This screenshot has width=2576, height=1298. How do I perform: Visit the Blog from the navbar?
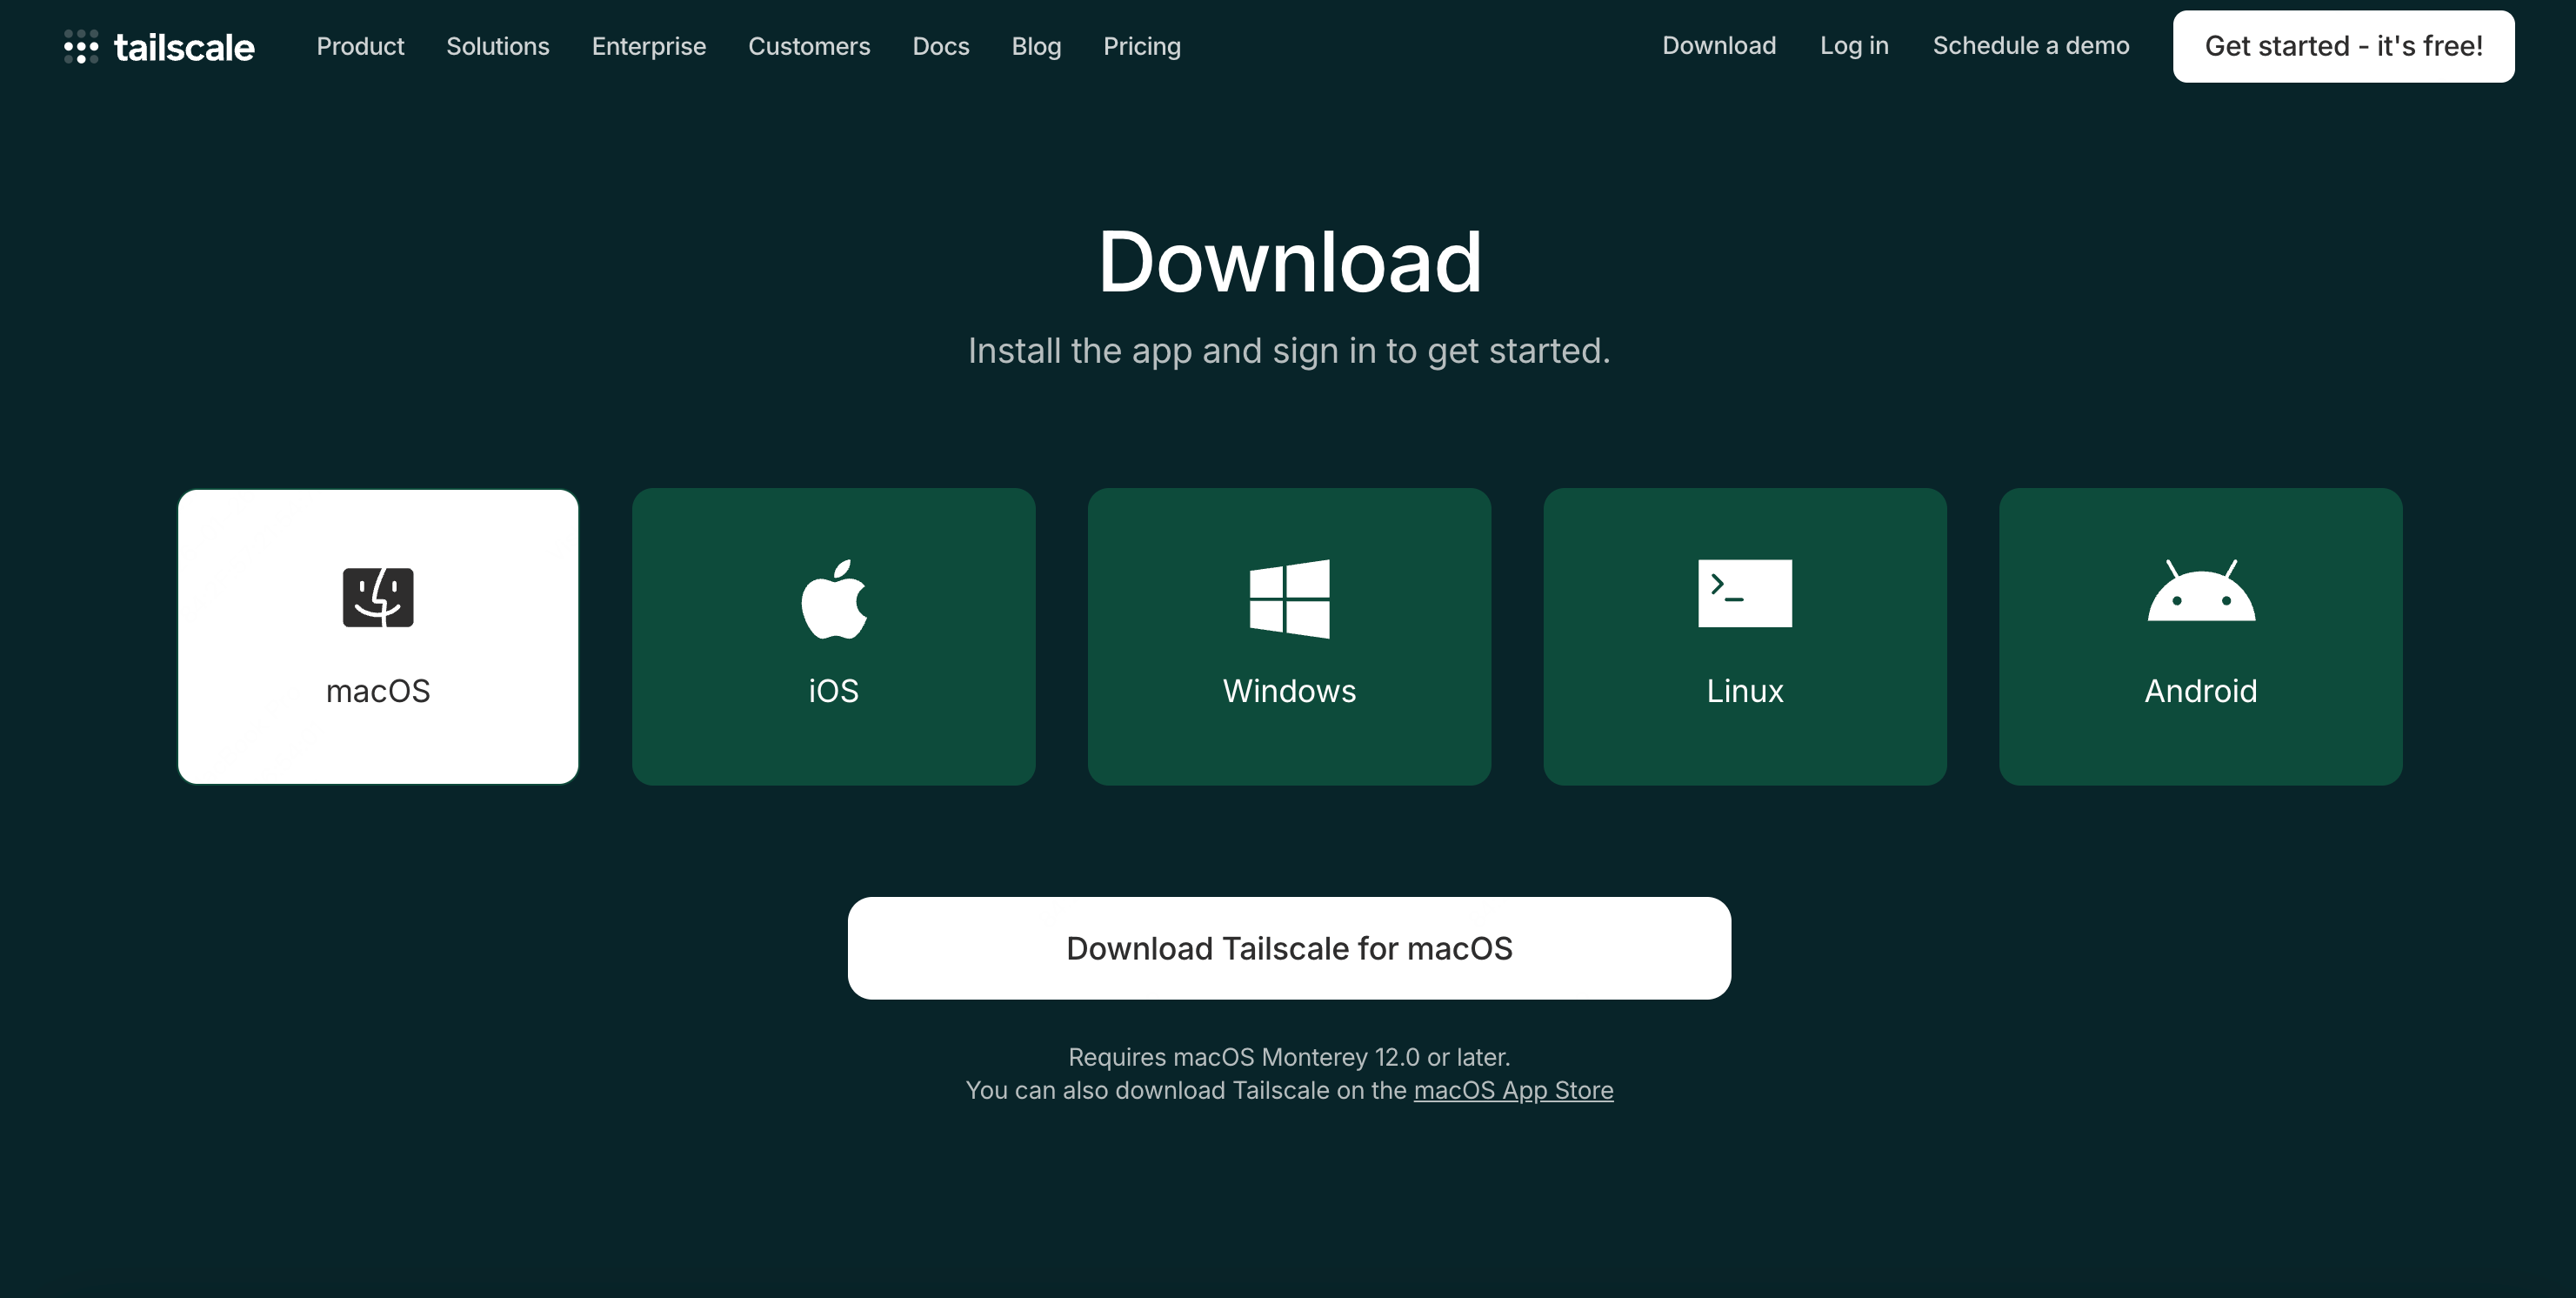click(x=1036, y=46)
